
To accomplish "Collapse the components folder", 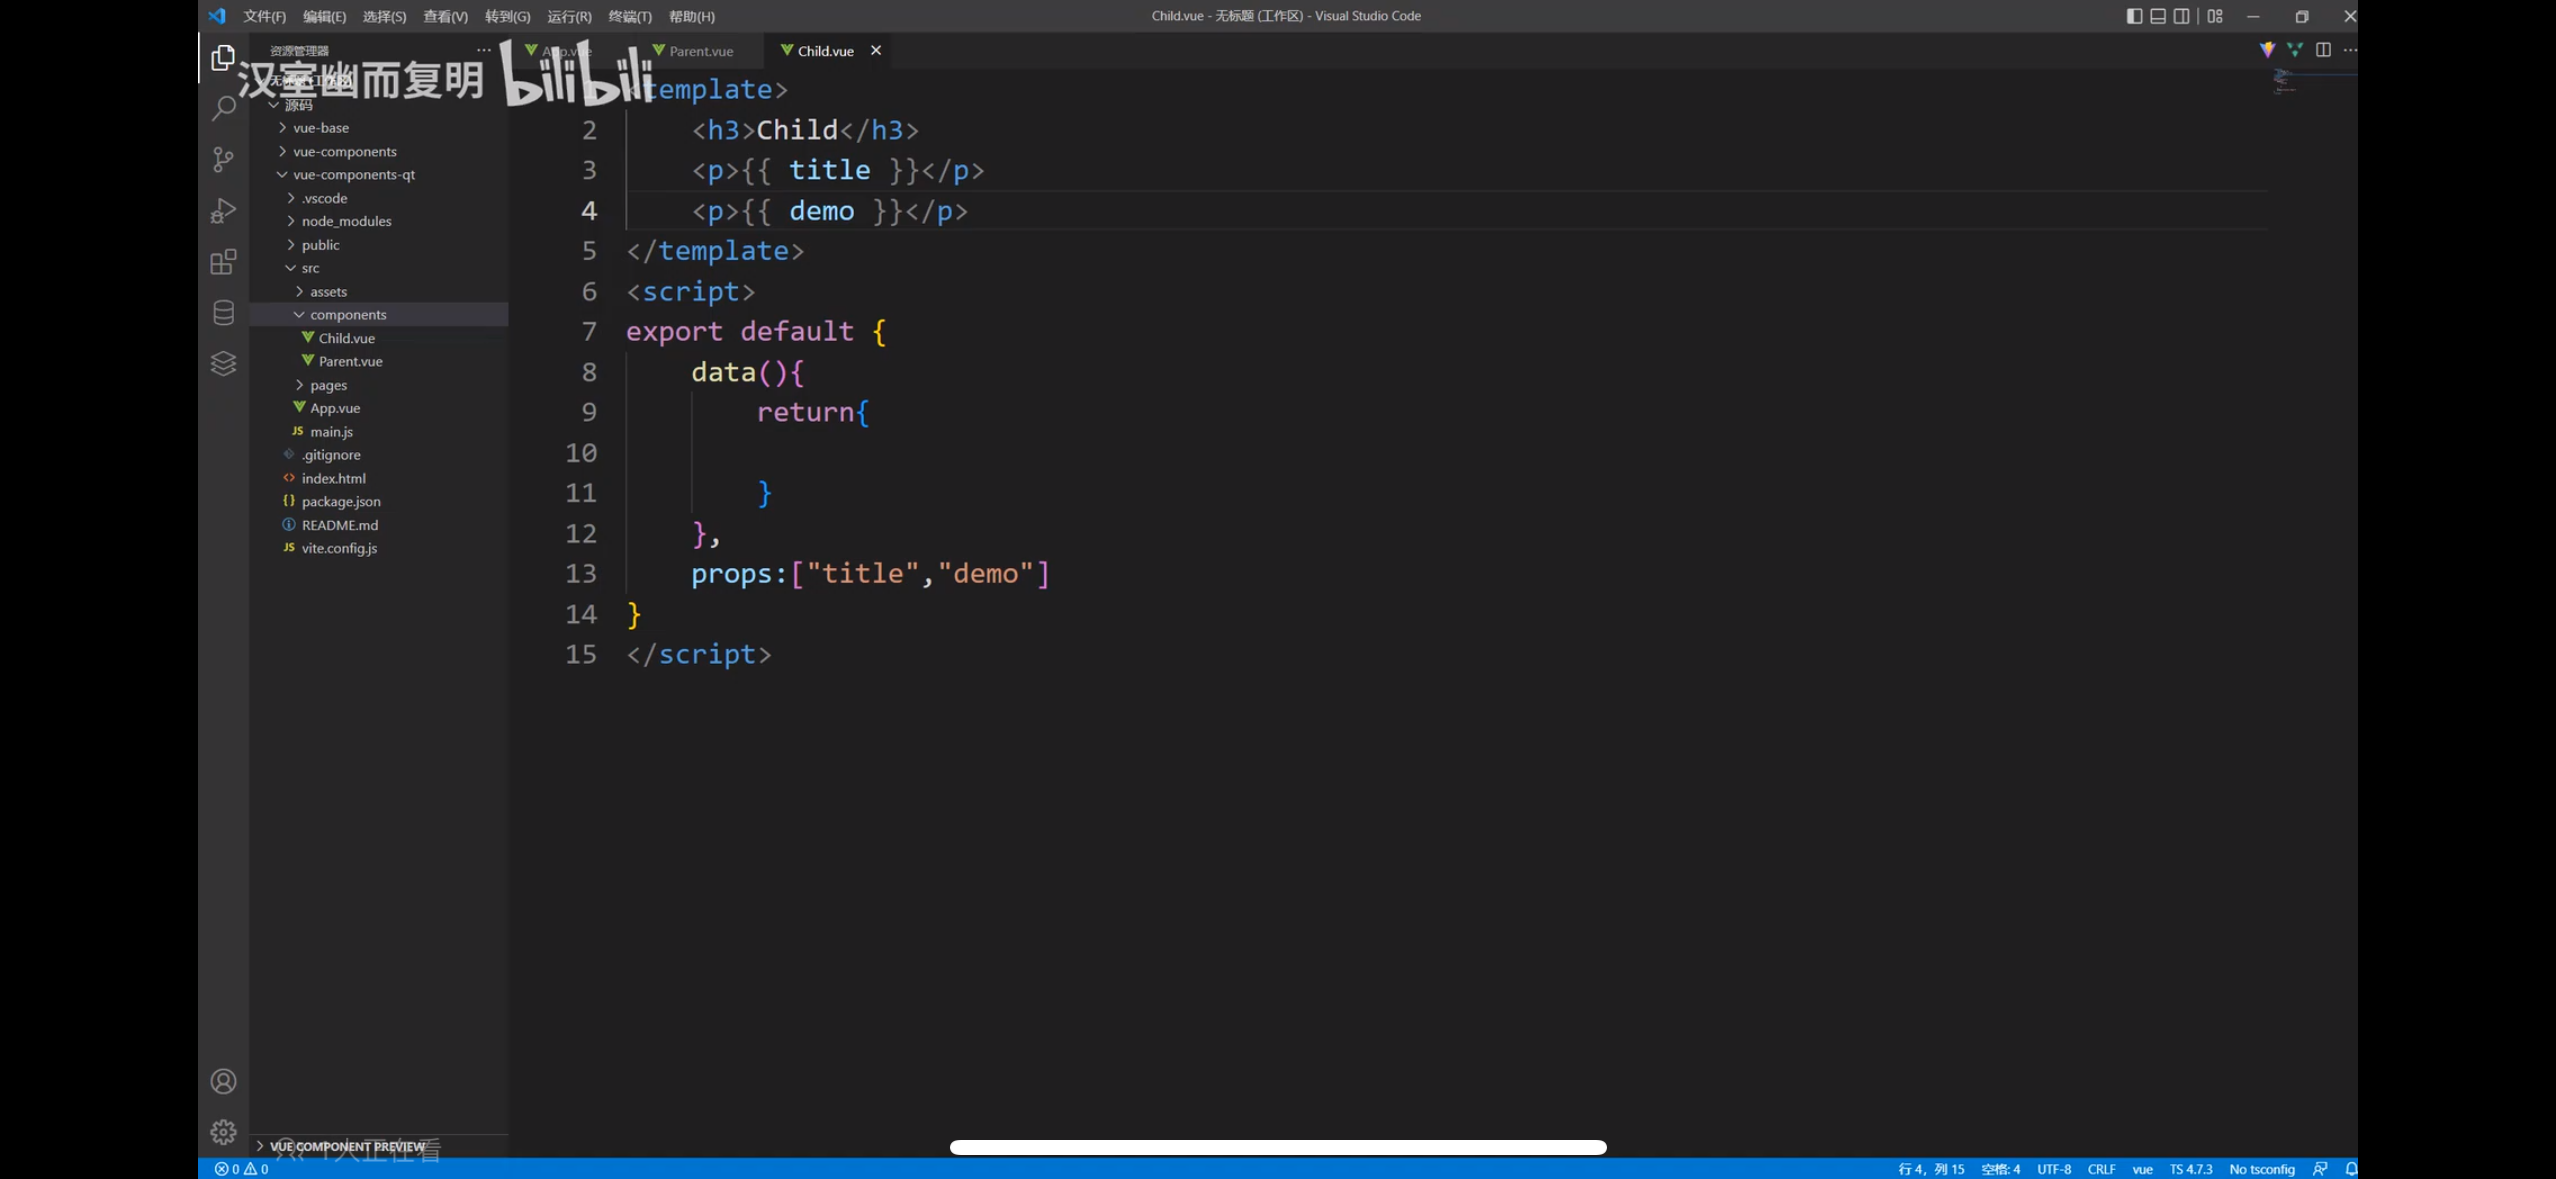I will click(347, 315).
